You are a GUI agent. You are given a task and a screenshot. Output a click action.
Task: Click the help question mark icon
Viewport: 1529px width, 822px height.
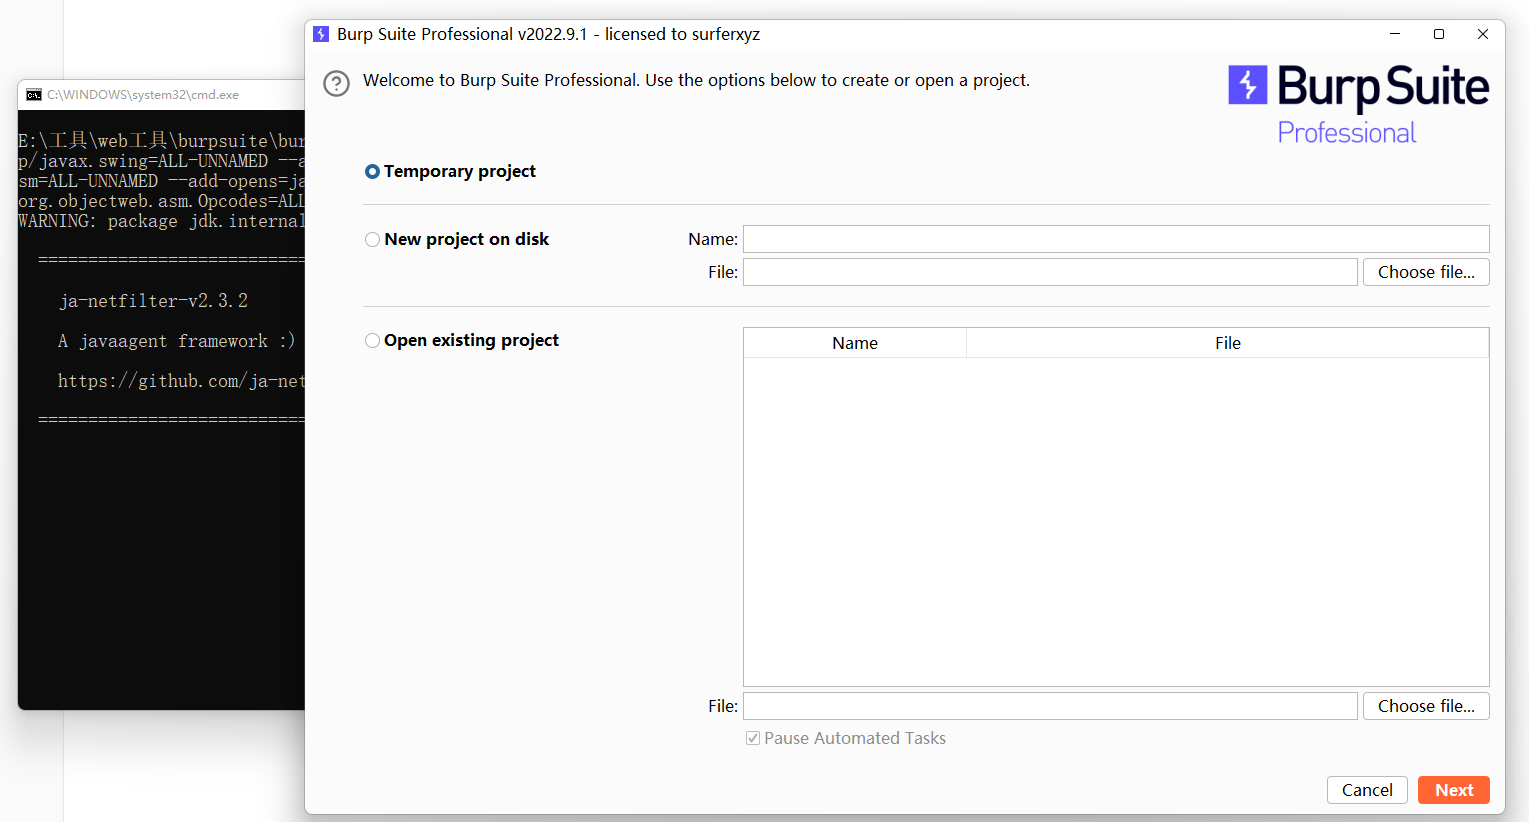point(337,83)
